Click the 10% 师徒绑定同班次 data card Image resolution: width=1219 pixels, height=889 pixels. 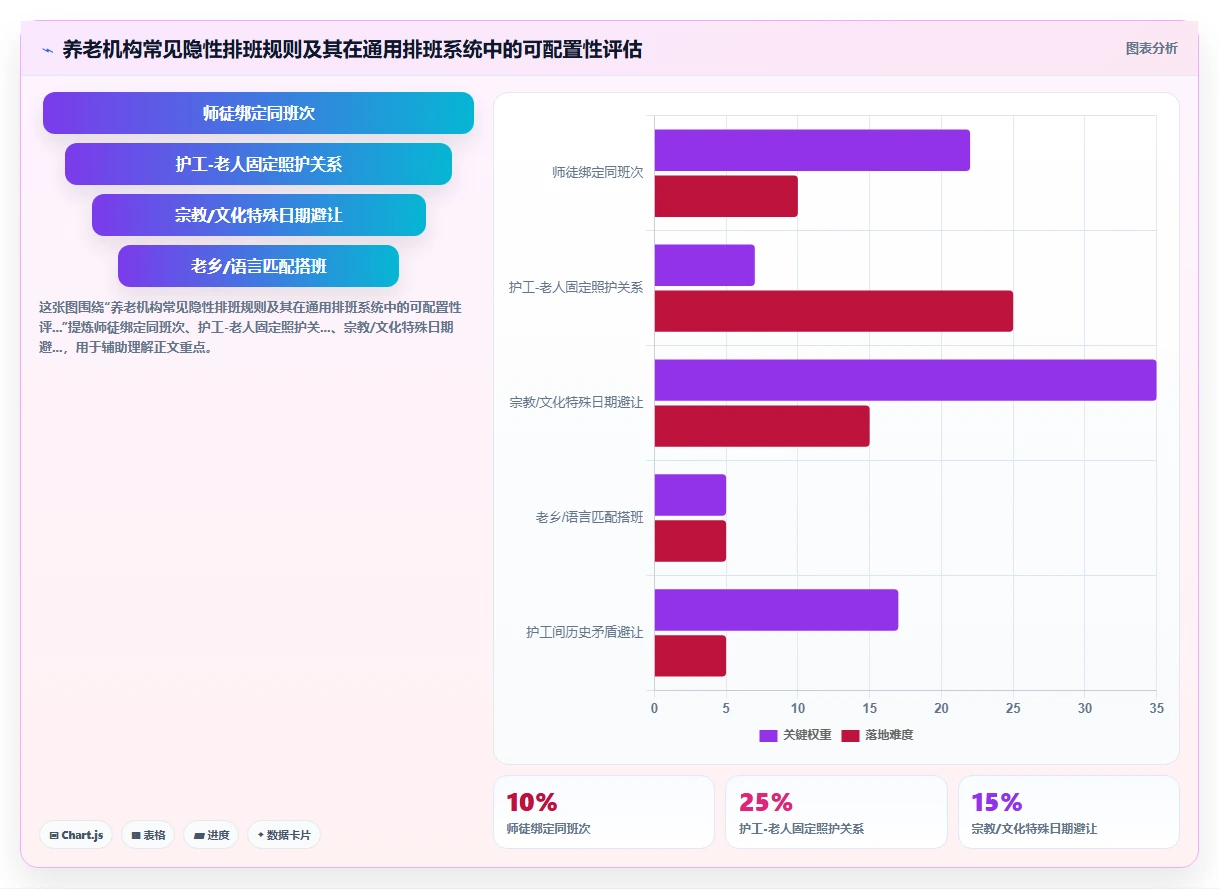coord(604,812)
